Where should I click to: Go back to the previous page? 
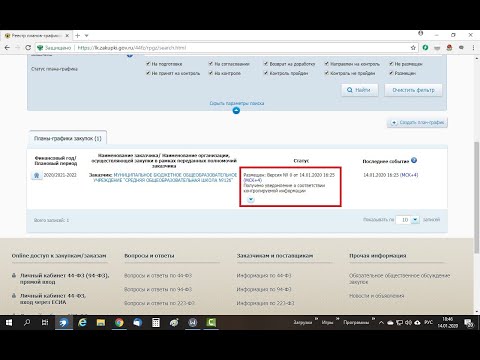tap(7, 48)
